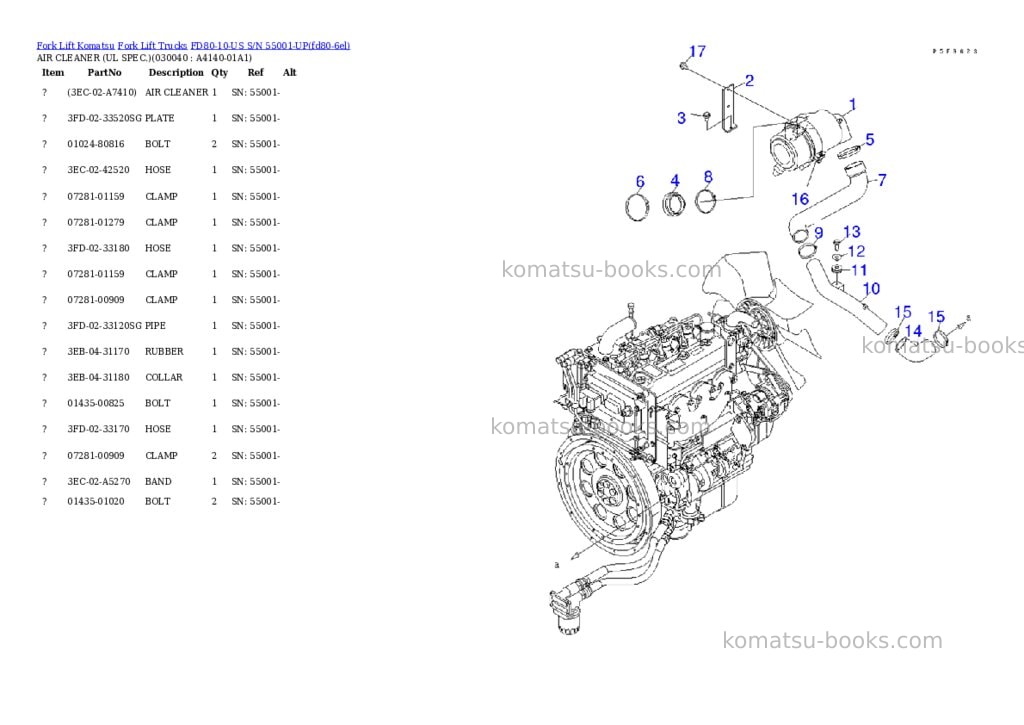The width and height of the screenshot is (1024, 725).
Task: Select part number 3EB-04-31180
Action: [x=98, y=378]
